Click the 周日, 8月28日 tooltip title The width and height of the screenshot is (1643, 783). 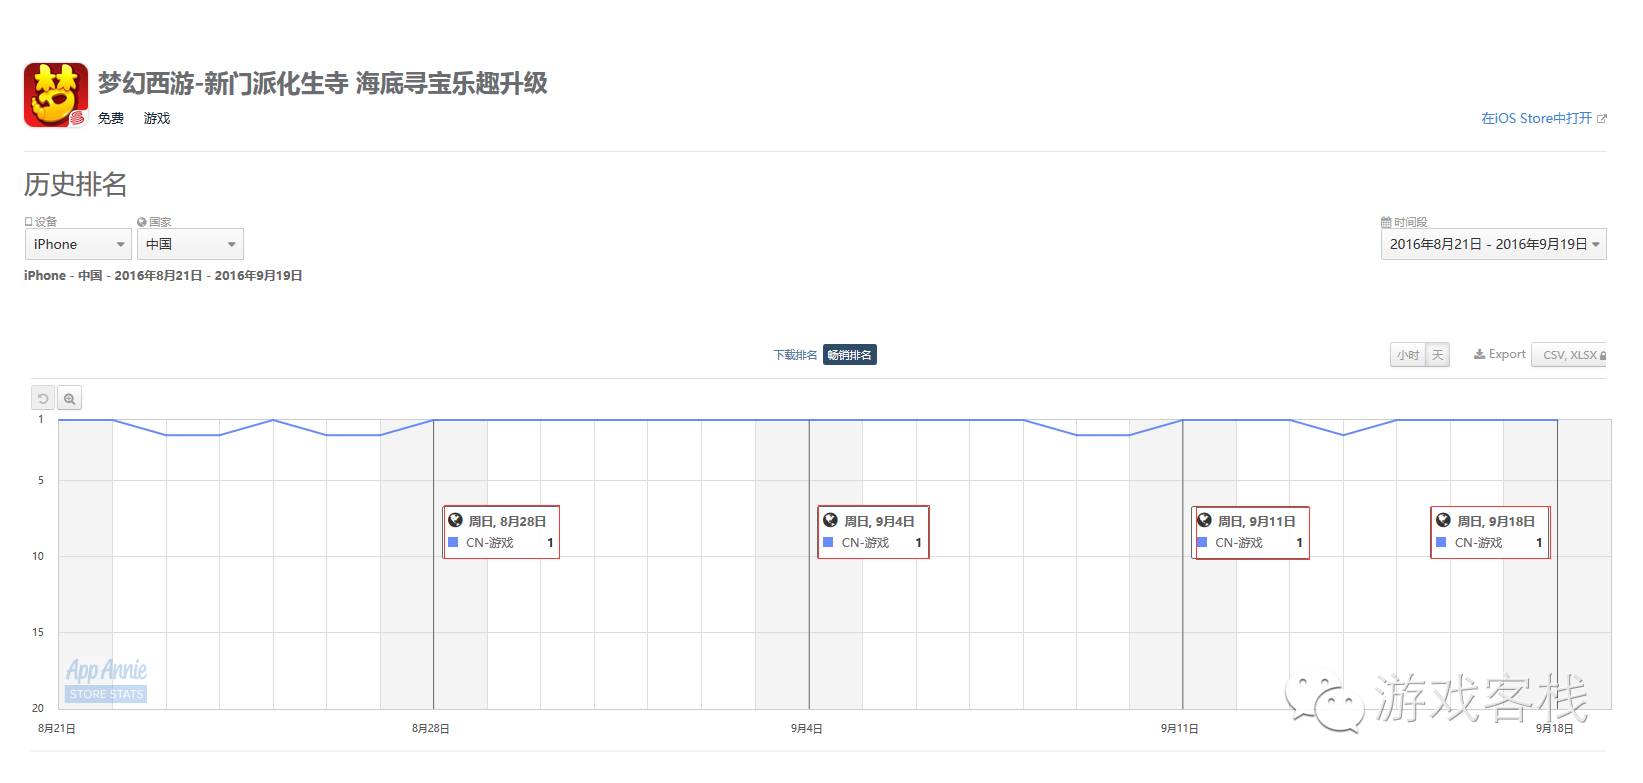coord(507,521)
